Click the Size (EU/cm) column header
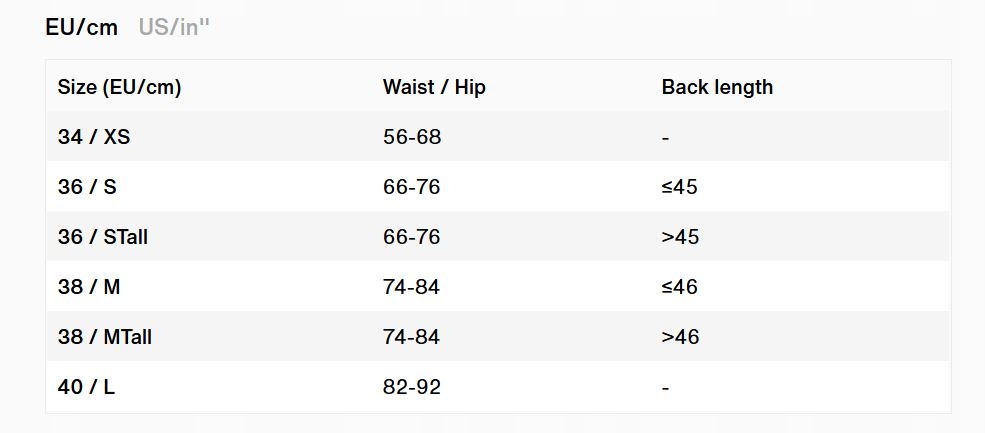 click(119, 87)
